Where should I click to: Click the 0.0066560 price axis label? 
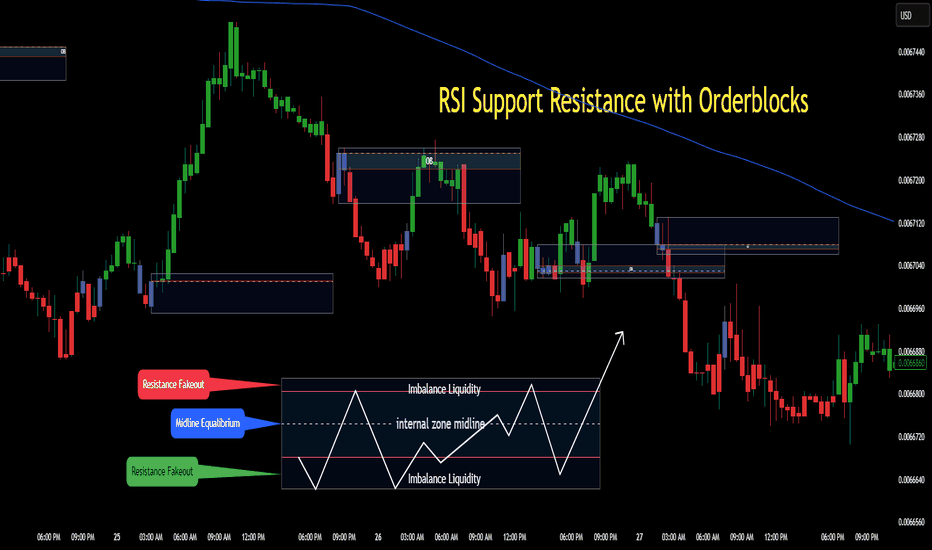point(910,522)
